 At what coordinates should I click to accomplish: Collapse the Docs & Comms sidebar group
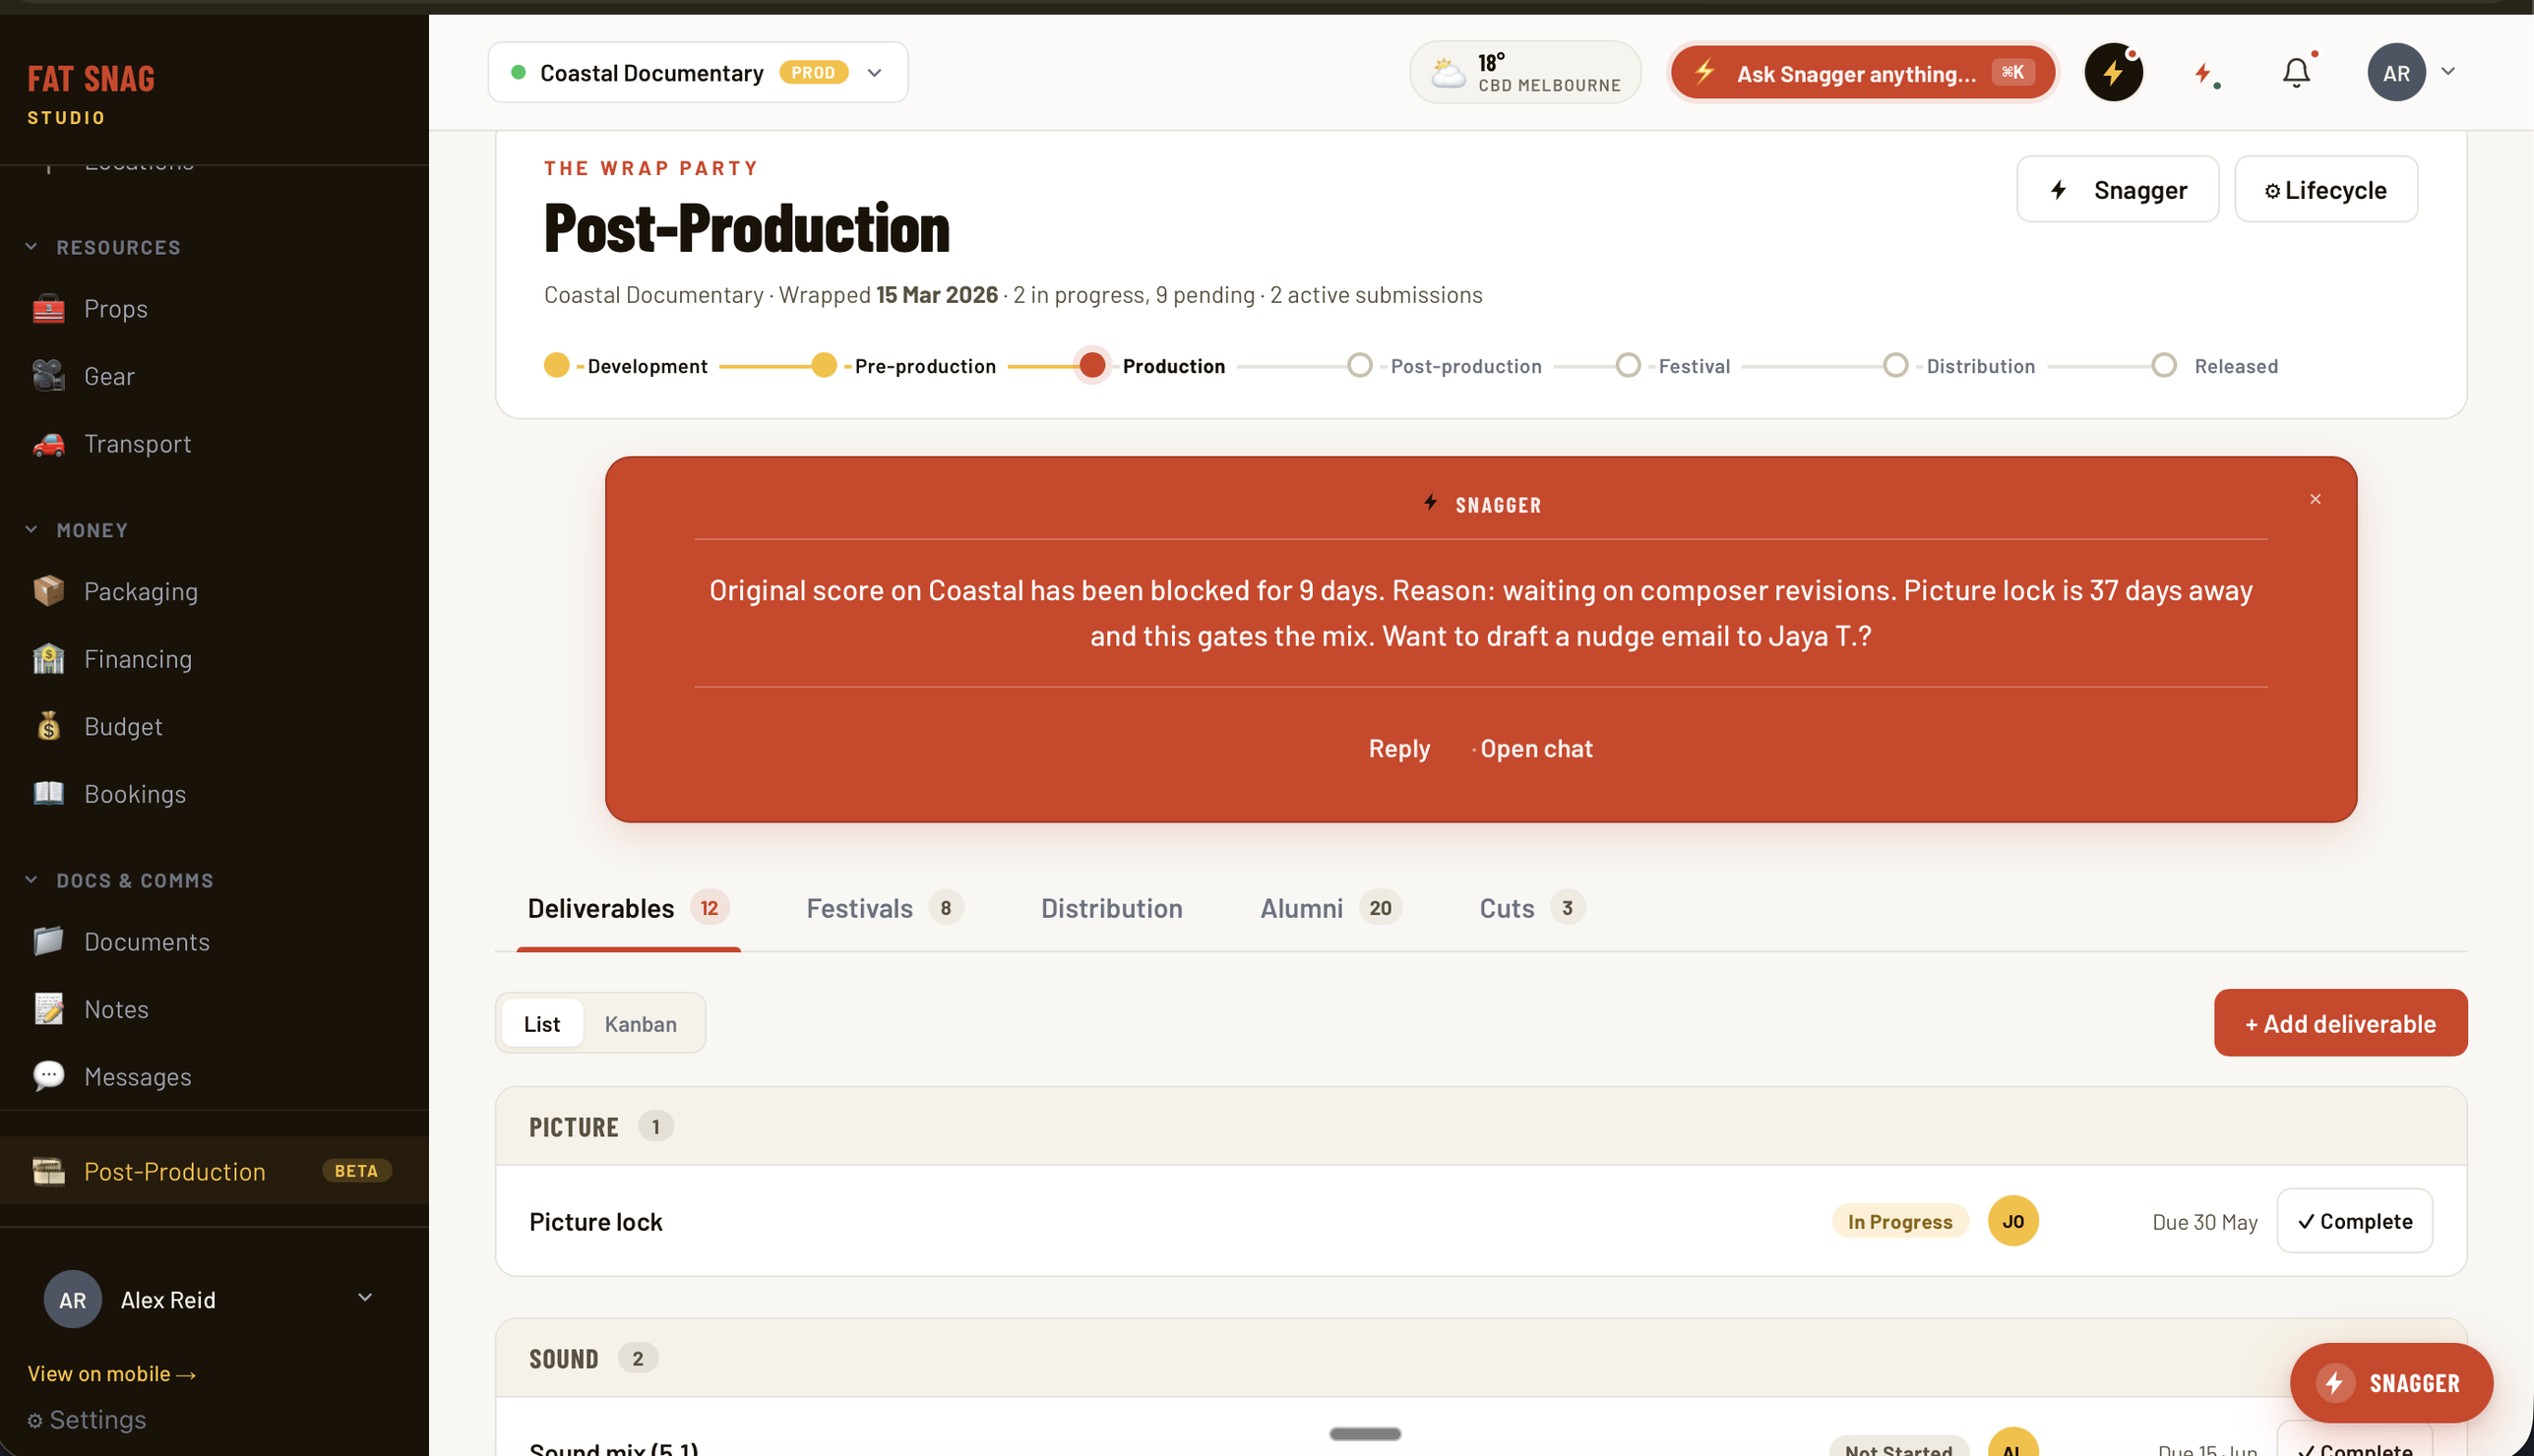click(x=119, y=880)
